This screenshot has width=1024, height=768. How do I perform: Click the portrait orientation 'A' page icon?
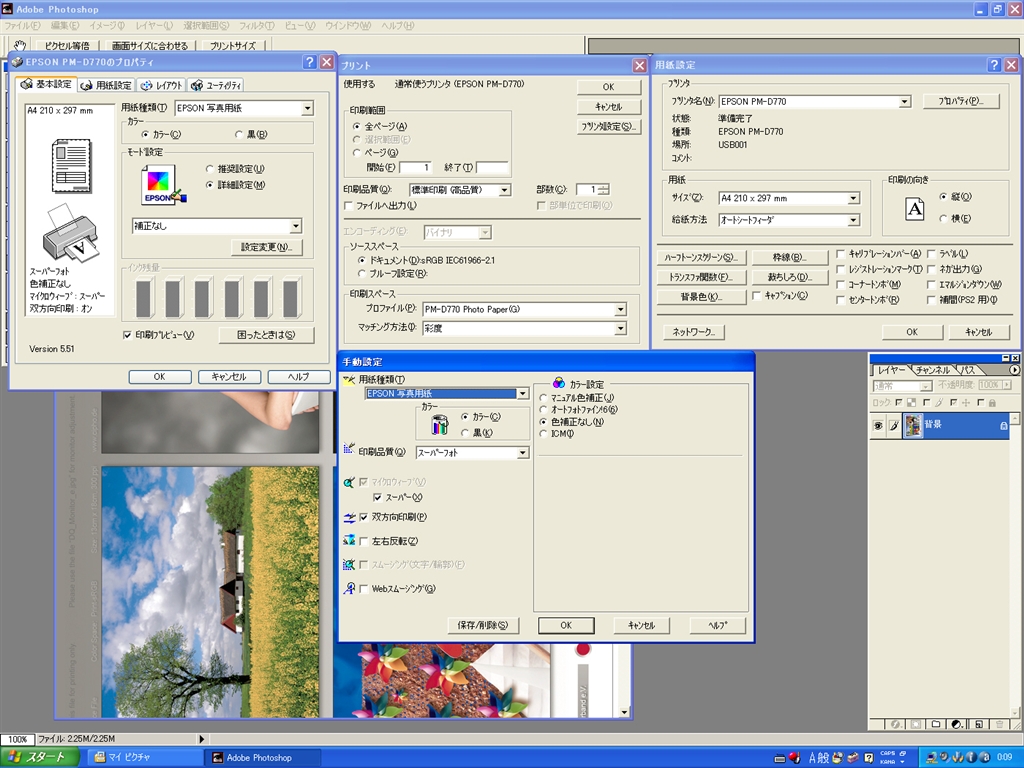point(915,208)
